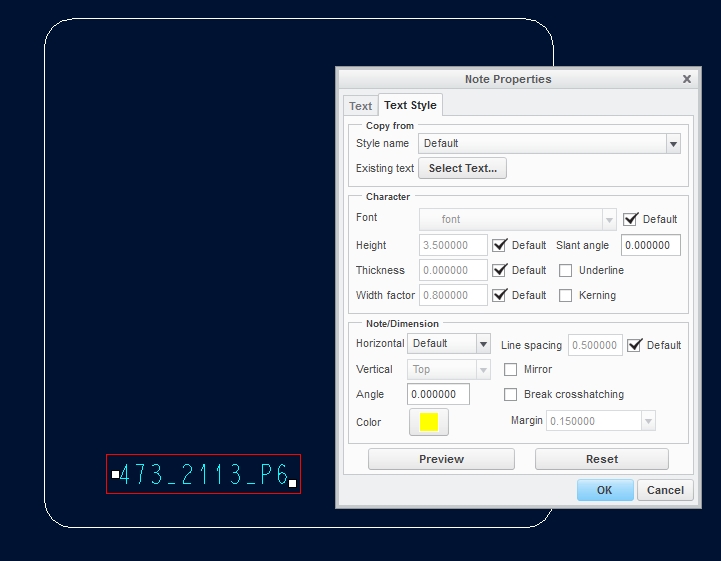The image size is (721, 561).
Task: Enable the Underline checkbox
Action: coord(565,270)
